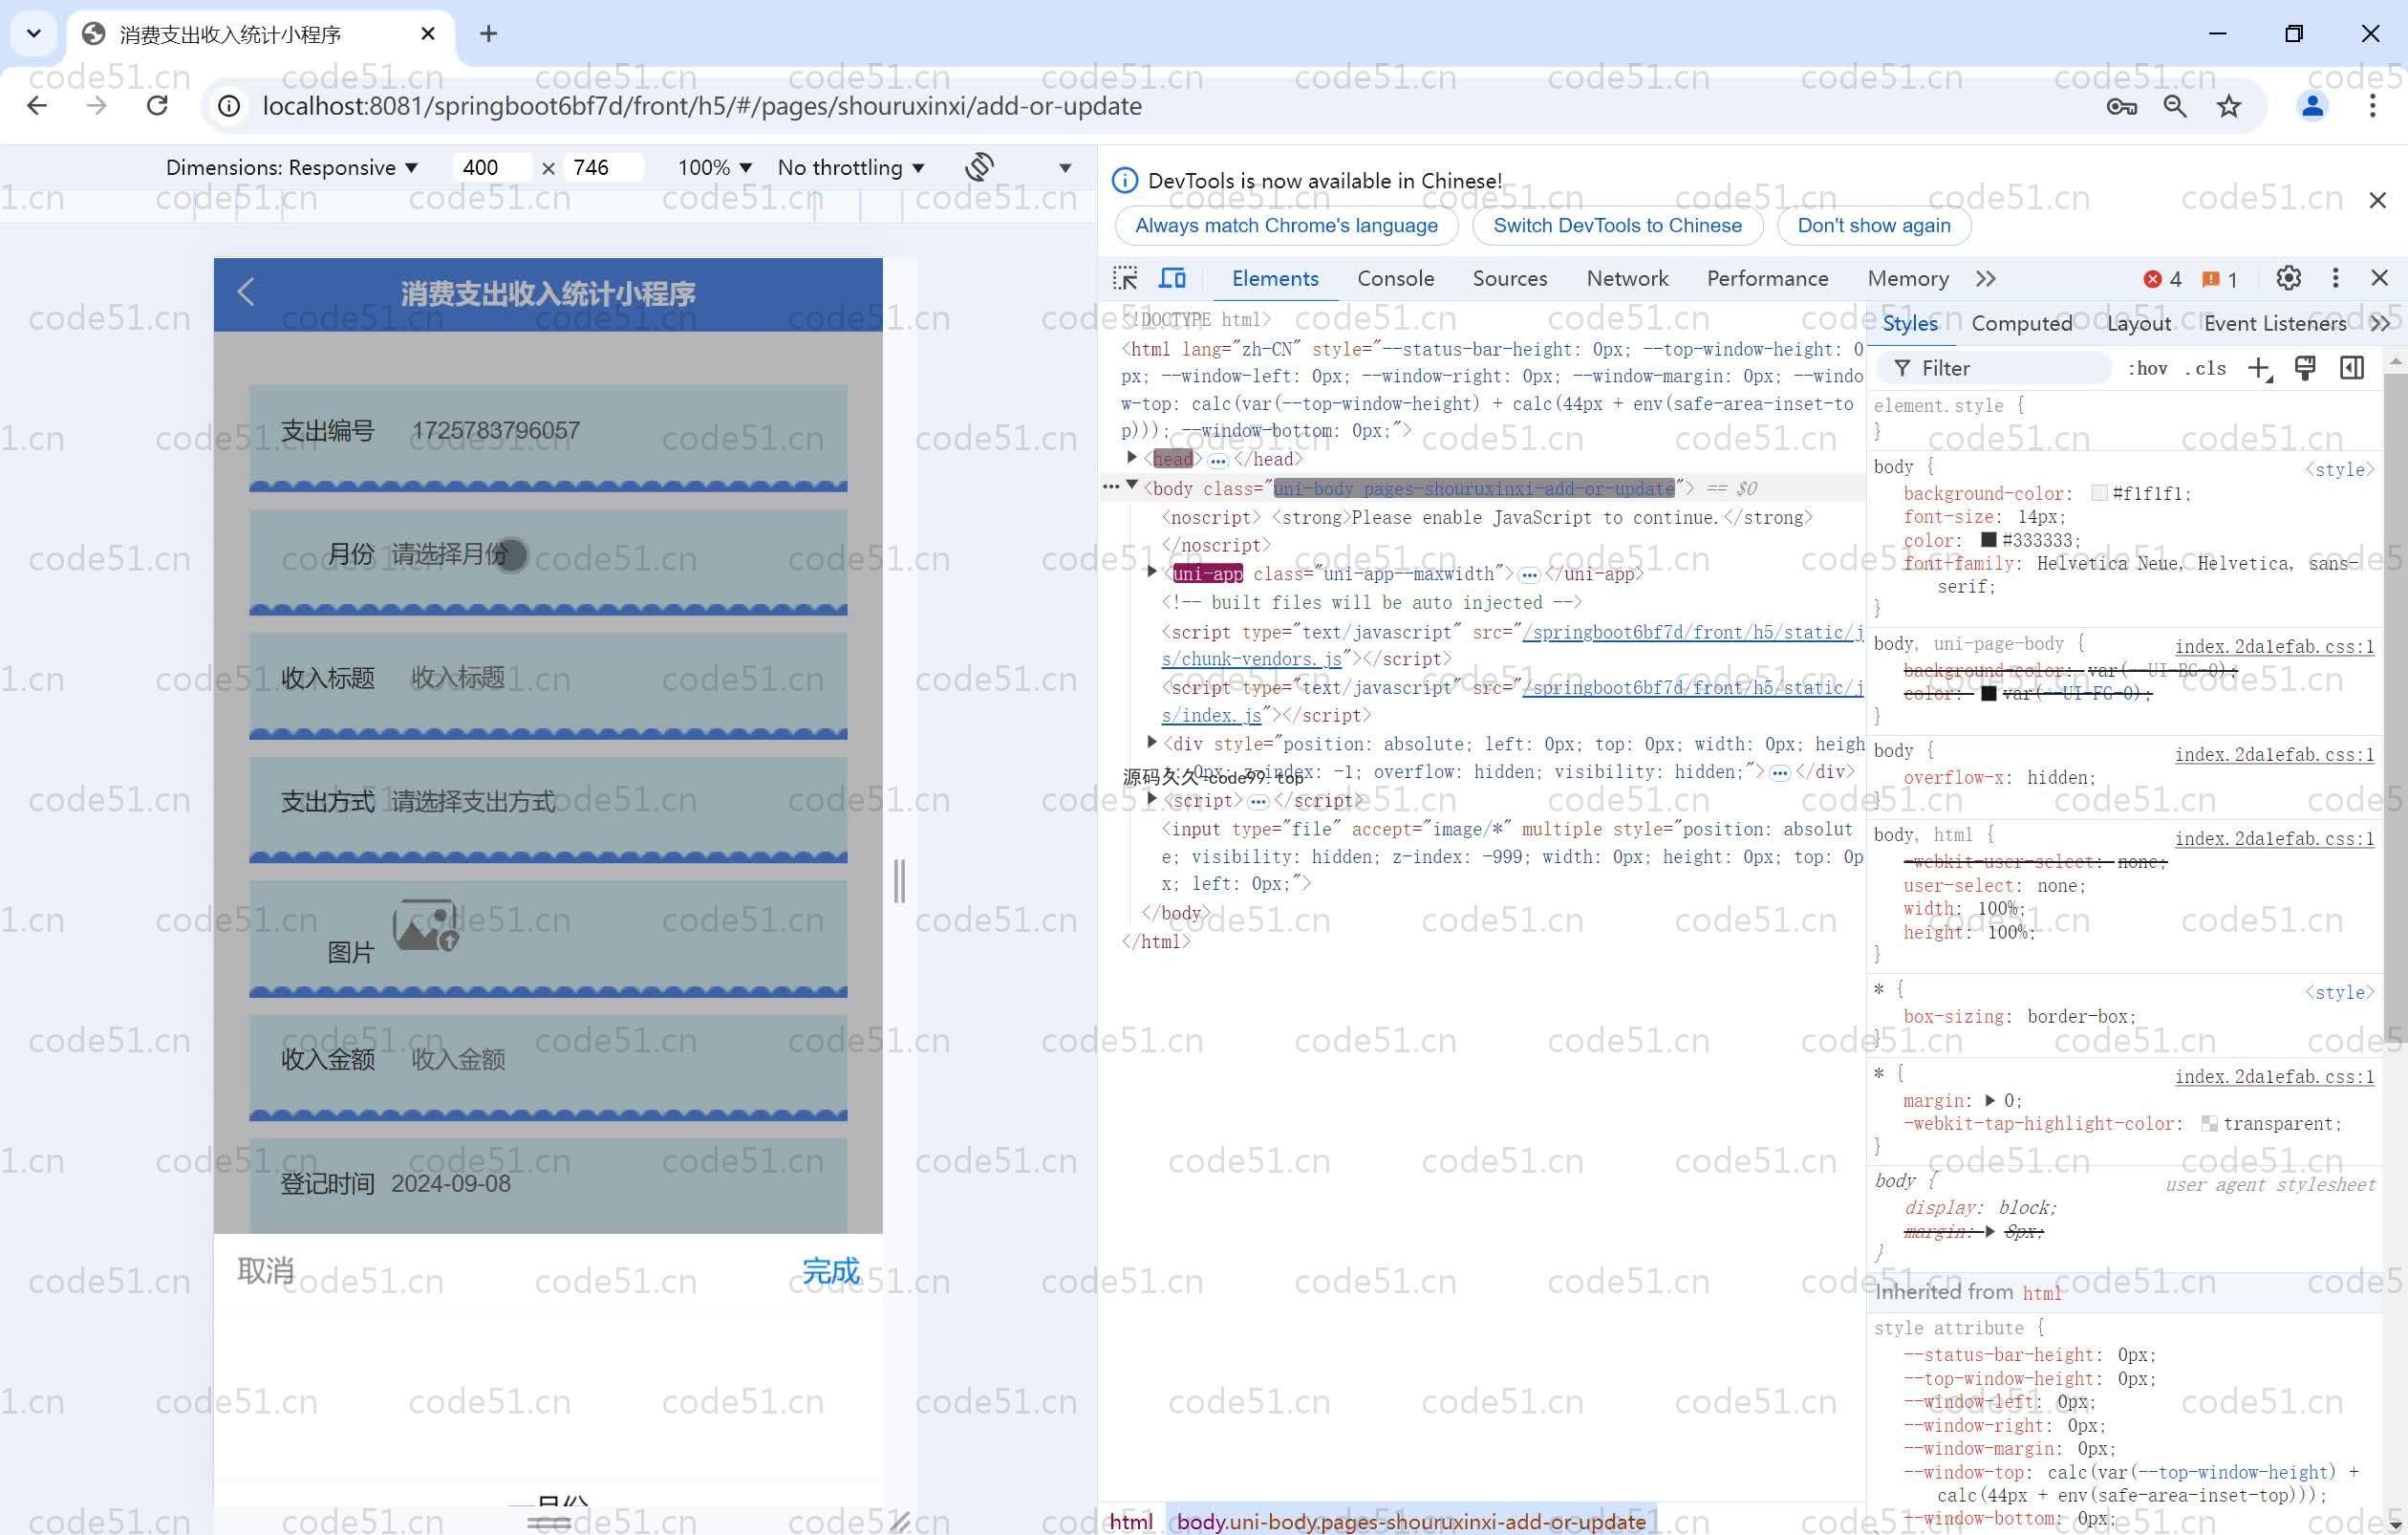The width and height of the screenshot is (2408, 1535).
Task: Dismiss the DevTools language infobar
Action: (2377, 200)
